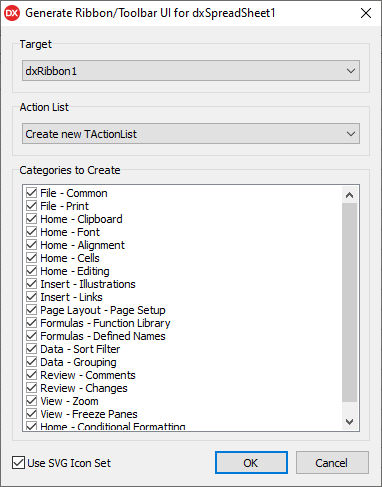Click the Cancel button
Image resolution: width=382 pixels, height=487 pixels.
[x=332, y=463]
